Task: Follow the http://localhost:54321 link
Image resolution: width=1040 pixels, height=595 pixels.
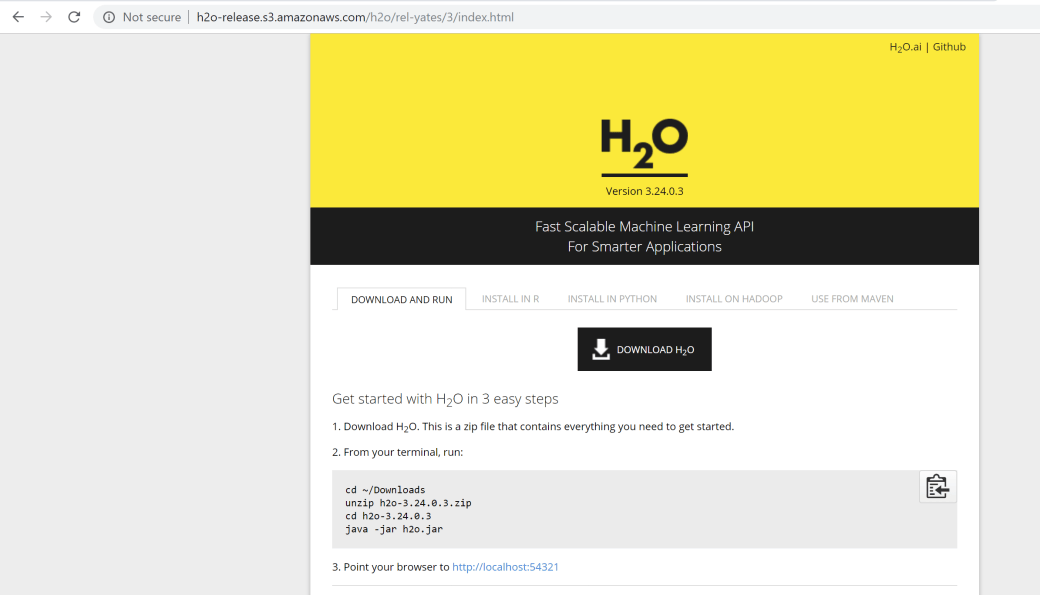Action: click(x=505, y=567)
